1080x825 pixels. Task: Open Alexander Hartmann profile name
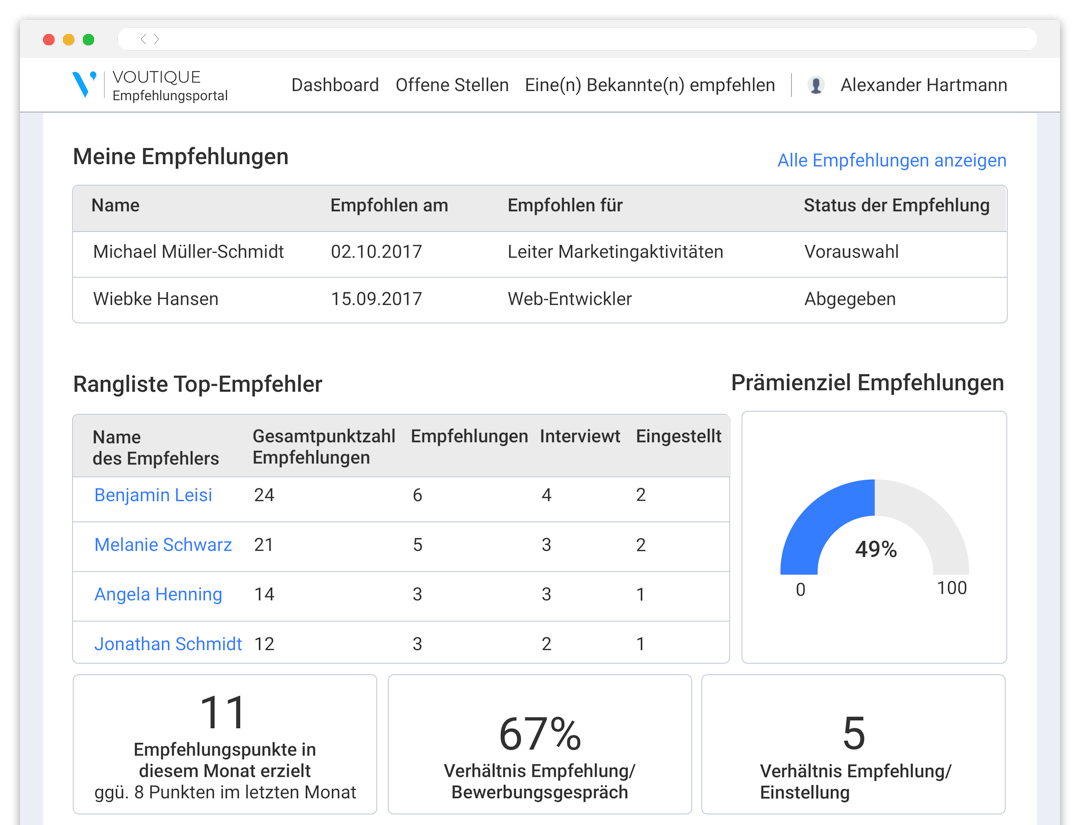click(x=923, y=85)
